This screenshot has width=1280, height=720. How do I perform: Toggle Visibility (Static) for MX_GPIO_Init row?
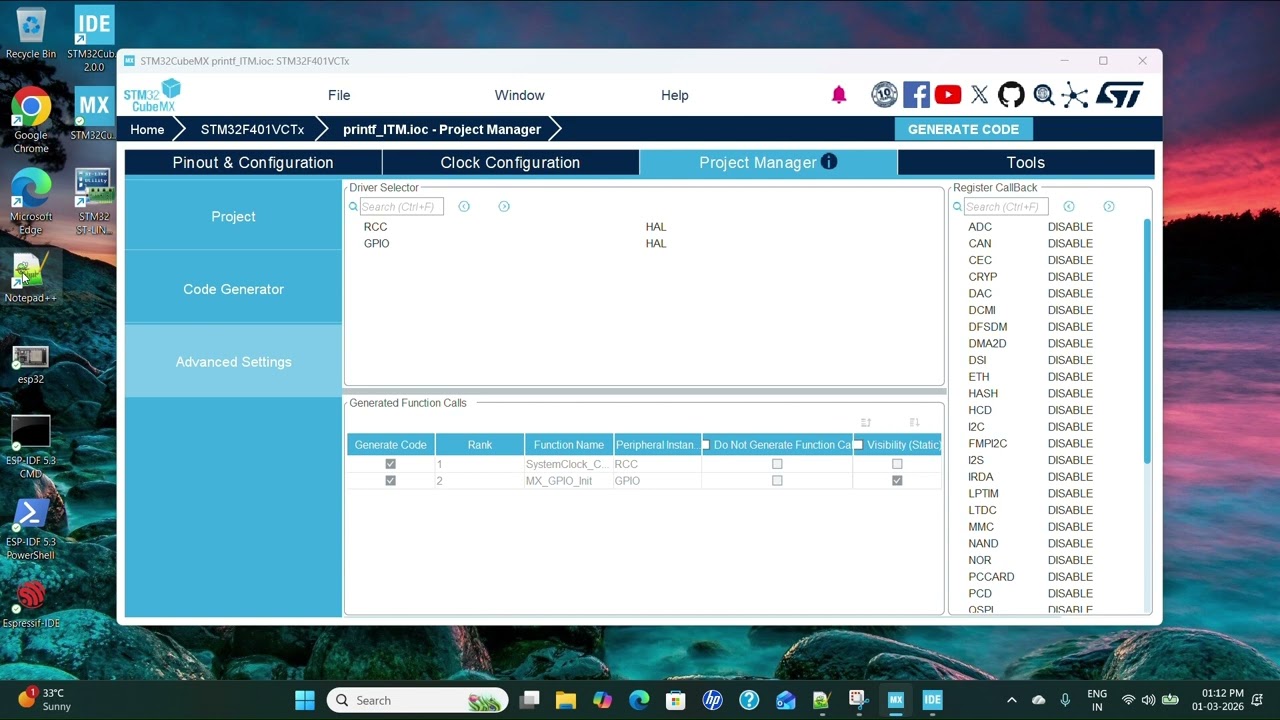click(x=897, y=481)
